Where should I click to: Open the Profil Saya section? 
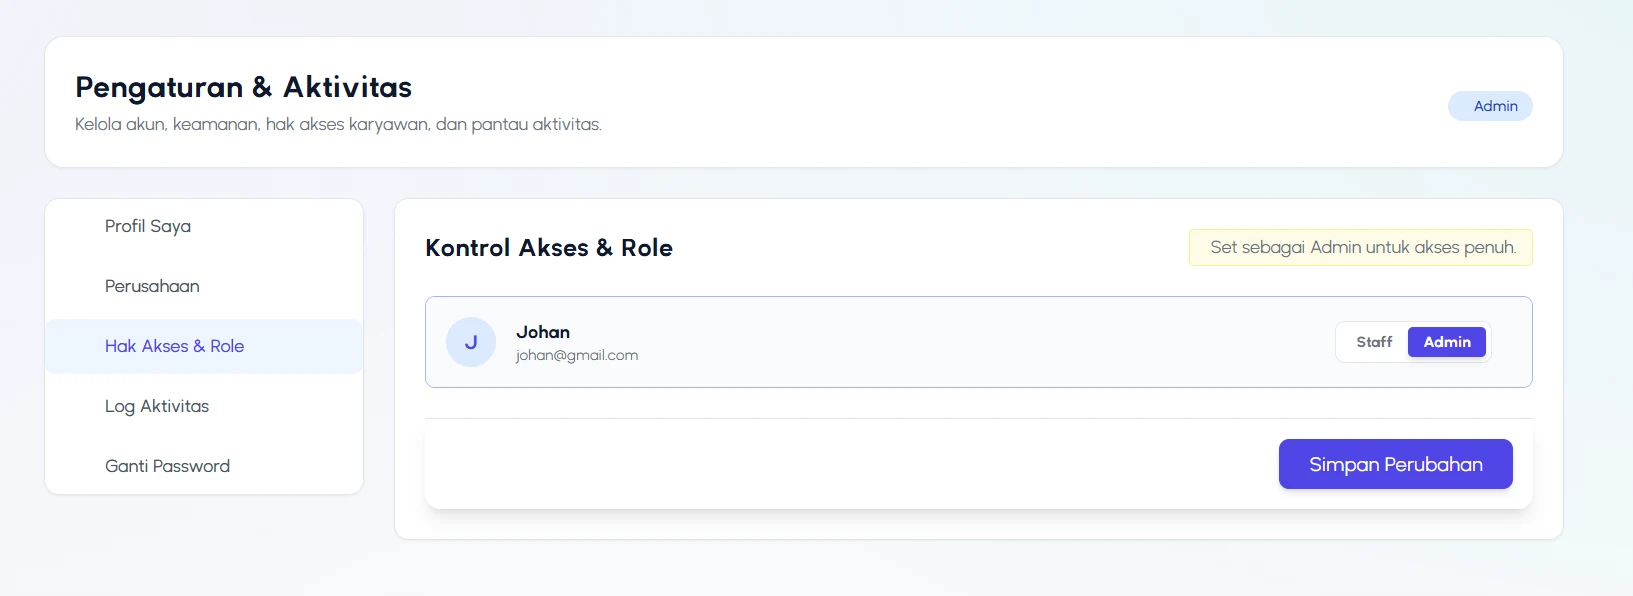click(148, 226)
